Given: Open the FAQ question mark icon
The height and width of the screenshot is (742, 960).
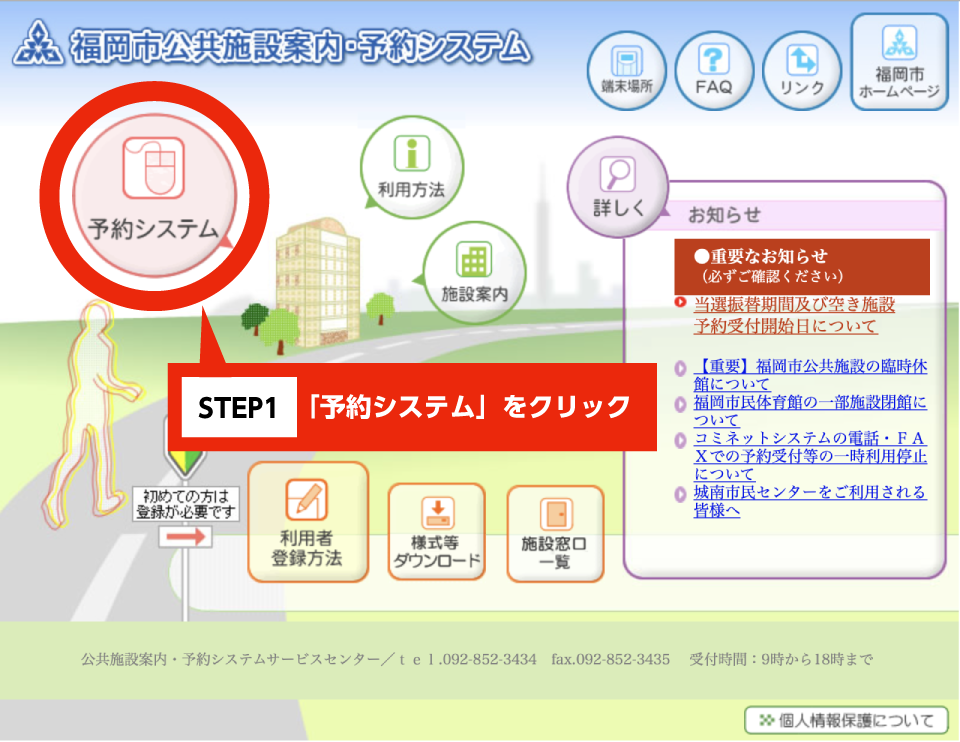Looking at the screenshot, I should [x=714, y=71].
